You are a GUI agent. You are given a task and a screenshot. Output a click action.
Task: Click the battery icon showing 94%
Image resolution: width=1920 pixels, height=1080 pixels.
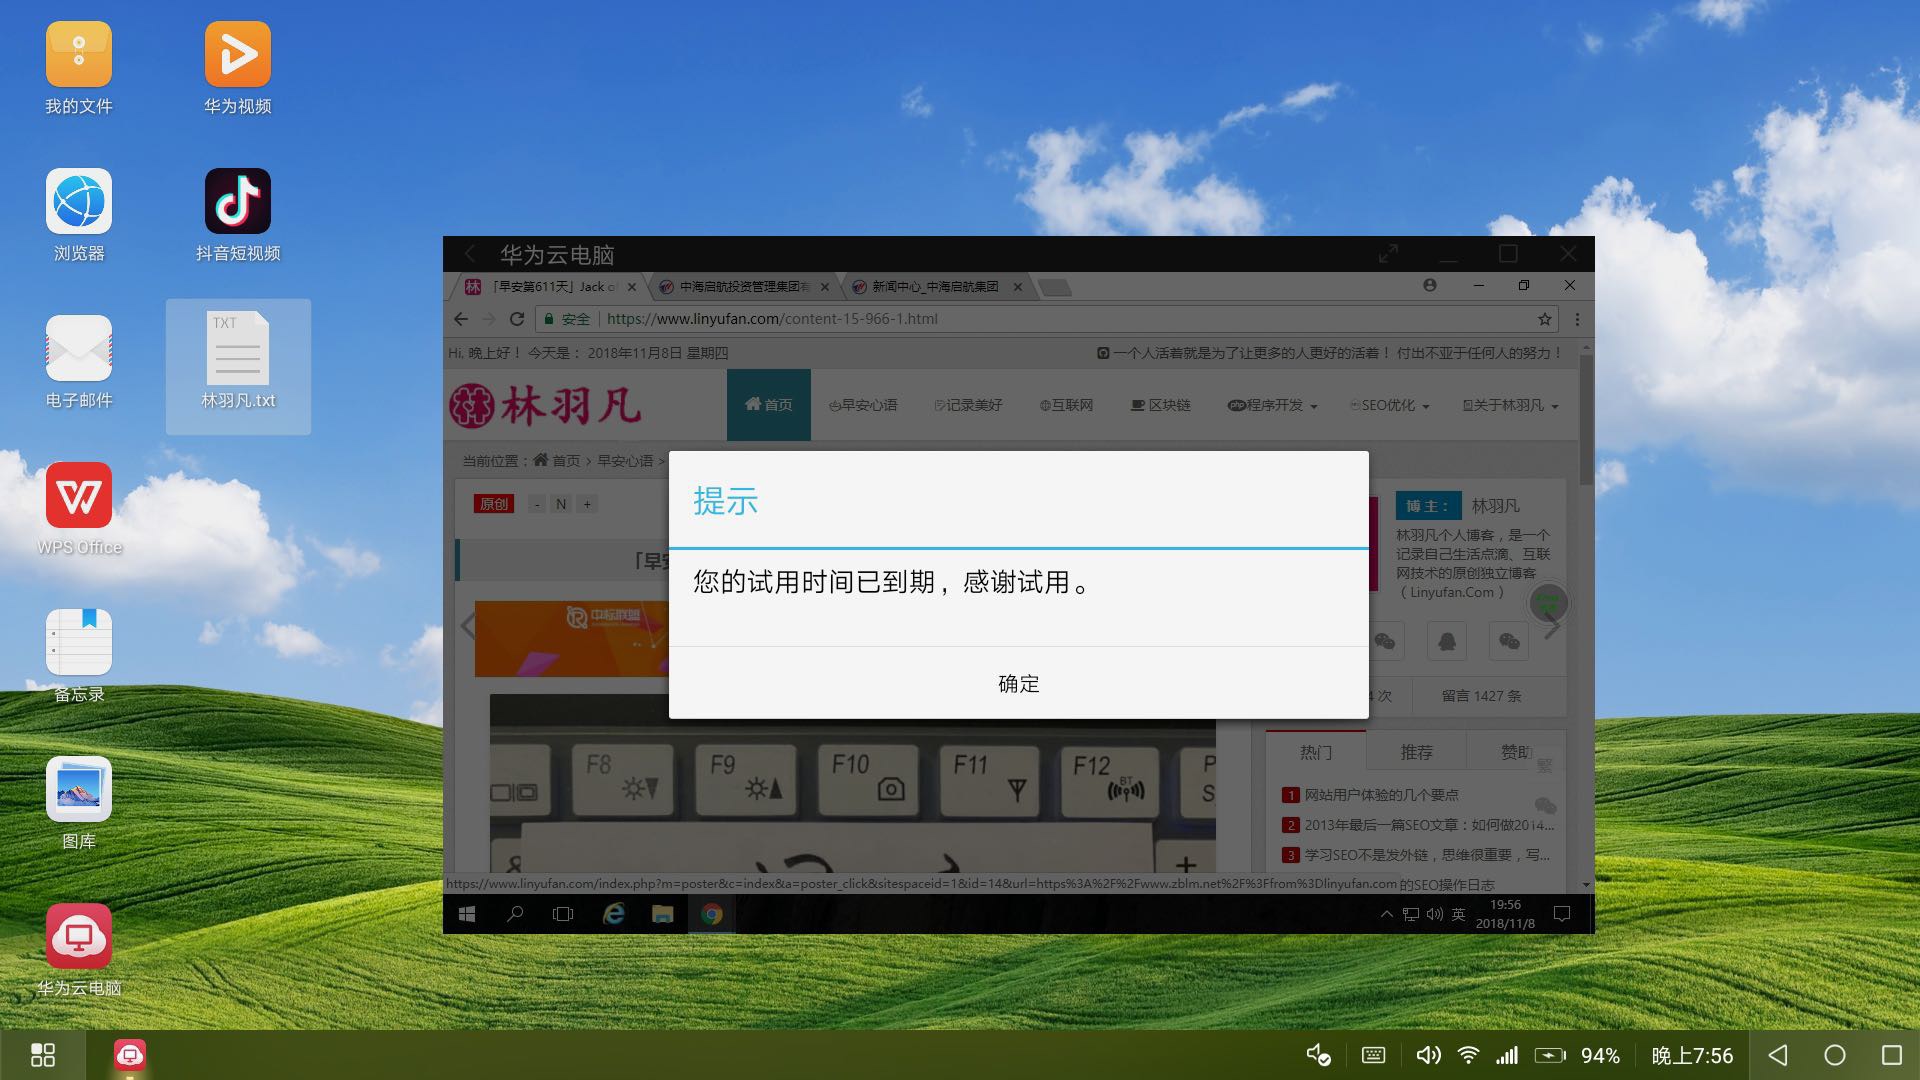click(x=1550, y=1055)
